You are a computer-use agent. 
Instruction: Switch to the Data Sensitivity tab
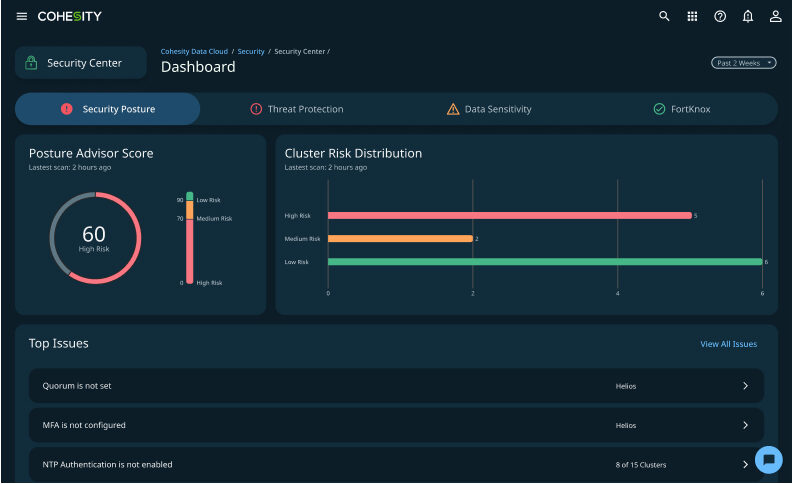[x=489, y=109]
